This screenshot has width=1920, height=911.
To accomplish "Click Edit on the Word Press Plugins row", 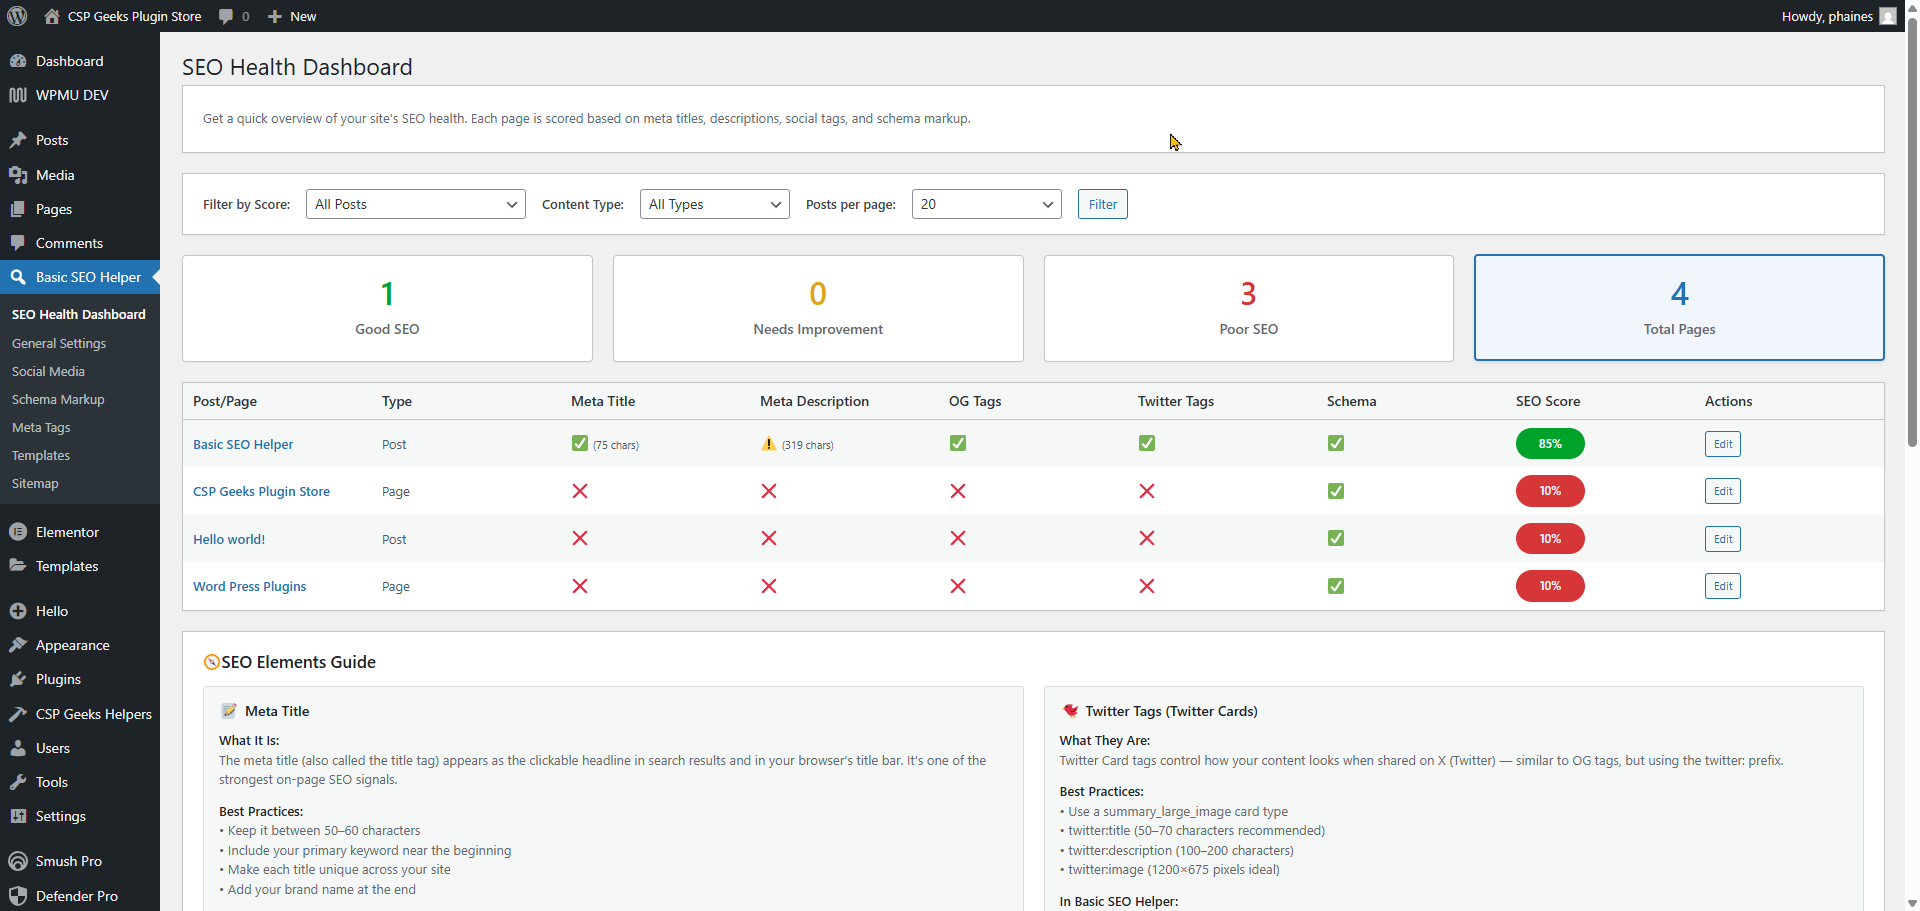I will (x=1722, y=586).
